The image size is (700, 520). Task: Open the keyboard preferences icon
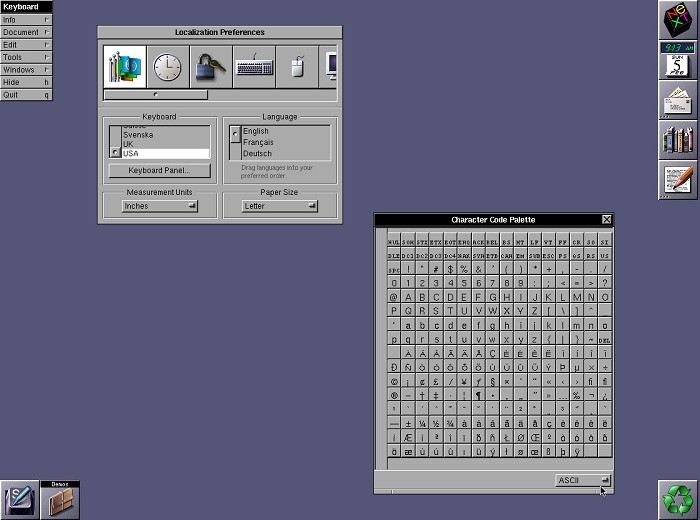(x=254, y=67)
